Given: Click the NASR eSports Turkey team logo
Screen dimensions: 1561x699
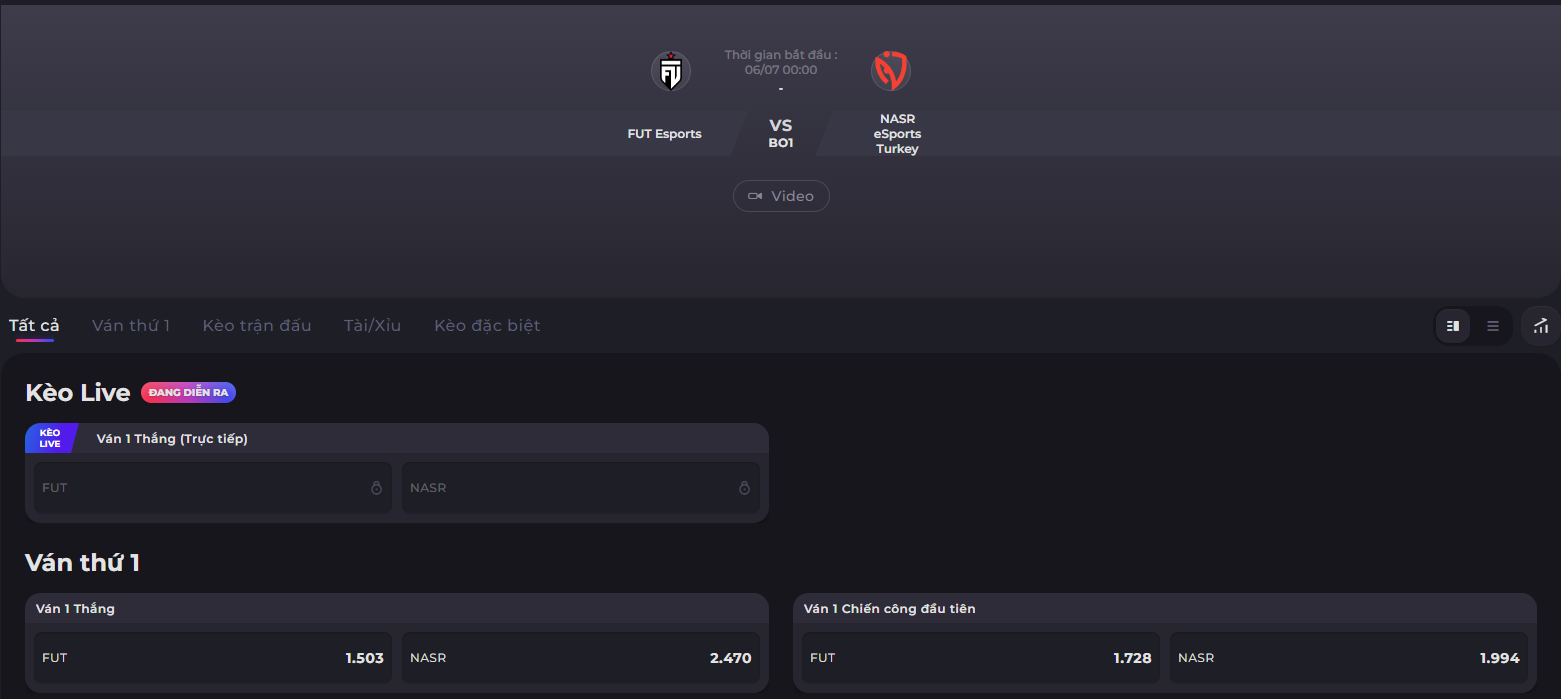Looking at the screenshot, I should (x=890, y=71).
